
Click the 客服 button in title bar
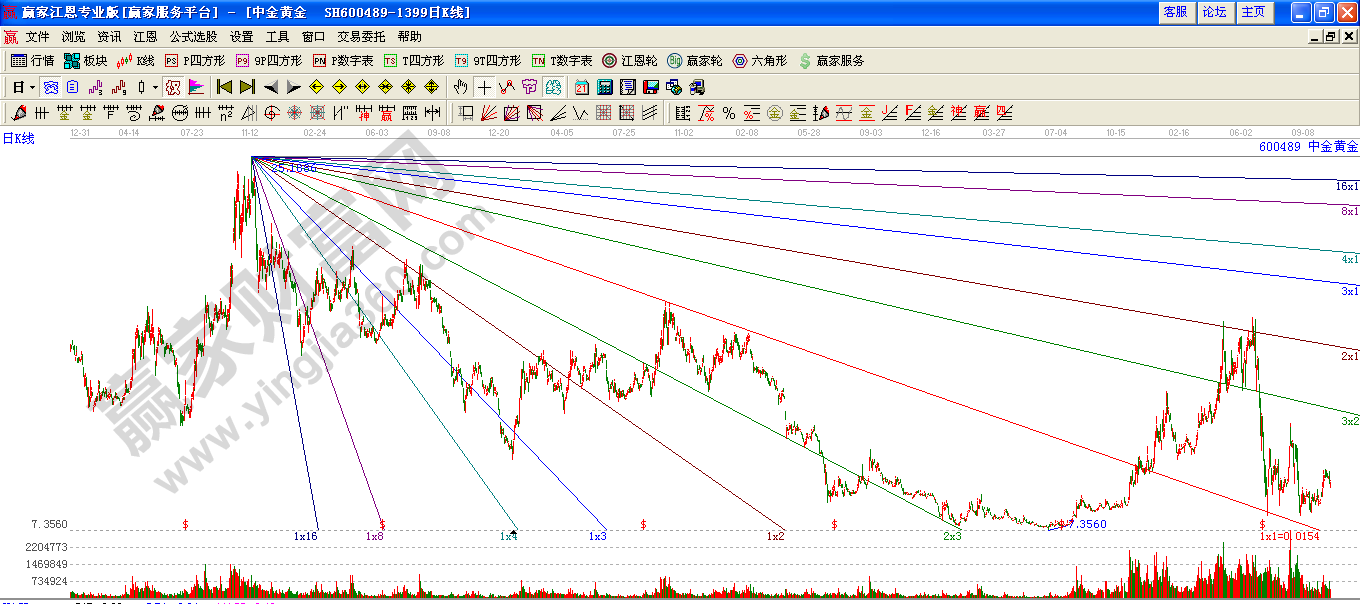(1175, 12)
